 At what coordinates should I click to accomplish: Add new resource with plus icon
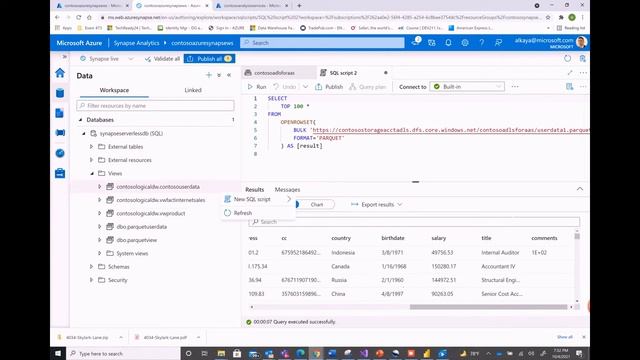pos(209,75)
